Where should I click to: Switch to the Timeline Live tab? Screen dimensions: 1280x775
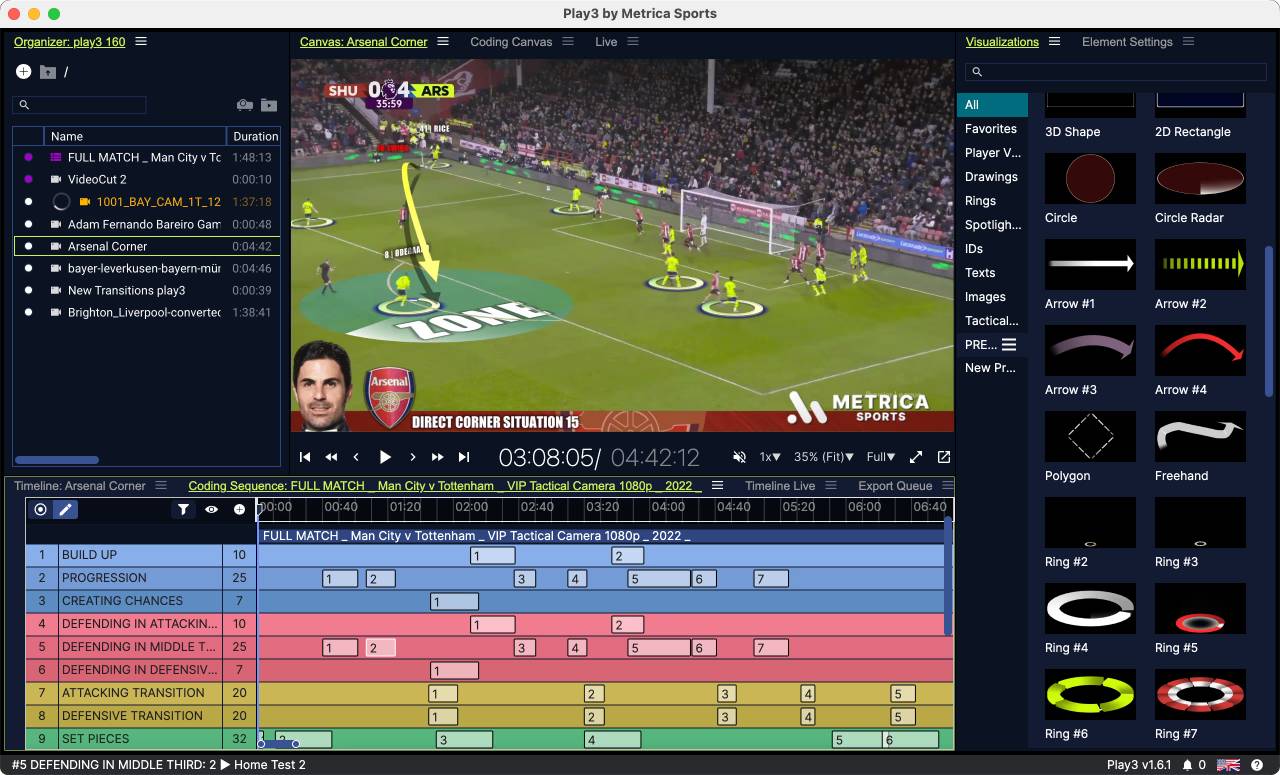[780, 486]
